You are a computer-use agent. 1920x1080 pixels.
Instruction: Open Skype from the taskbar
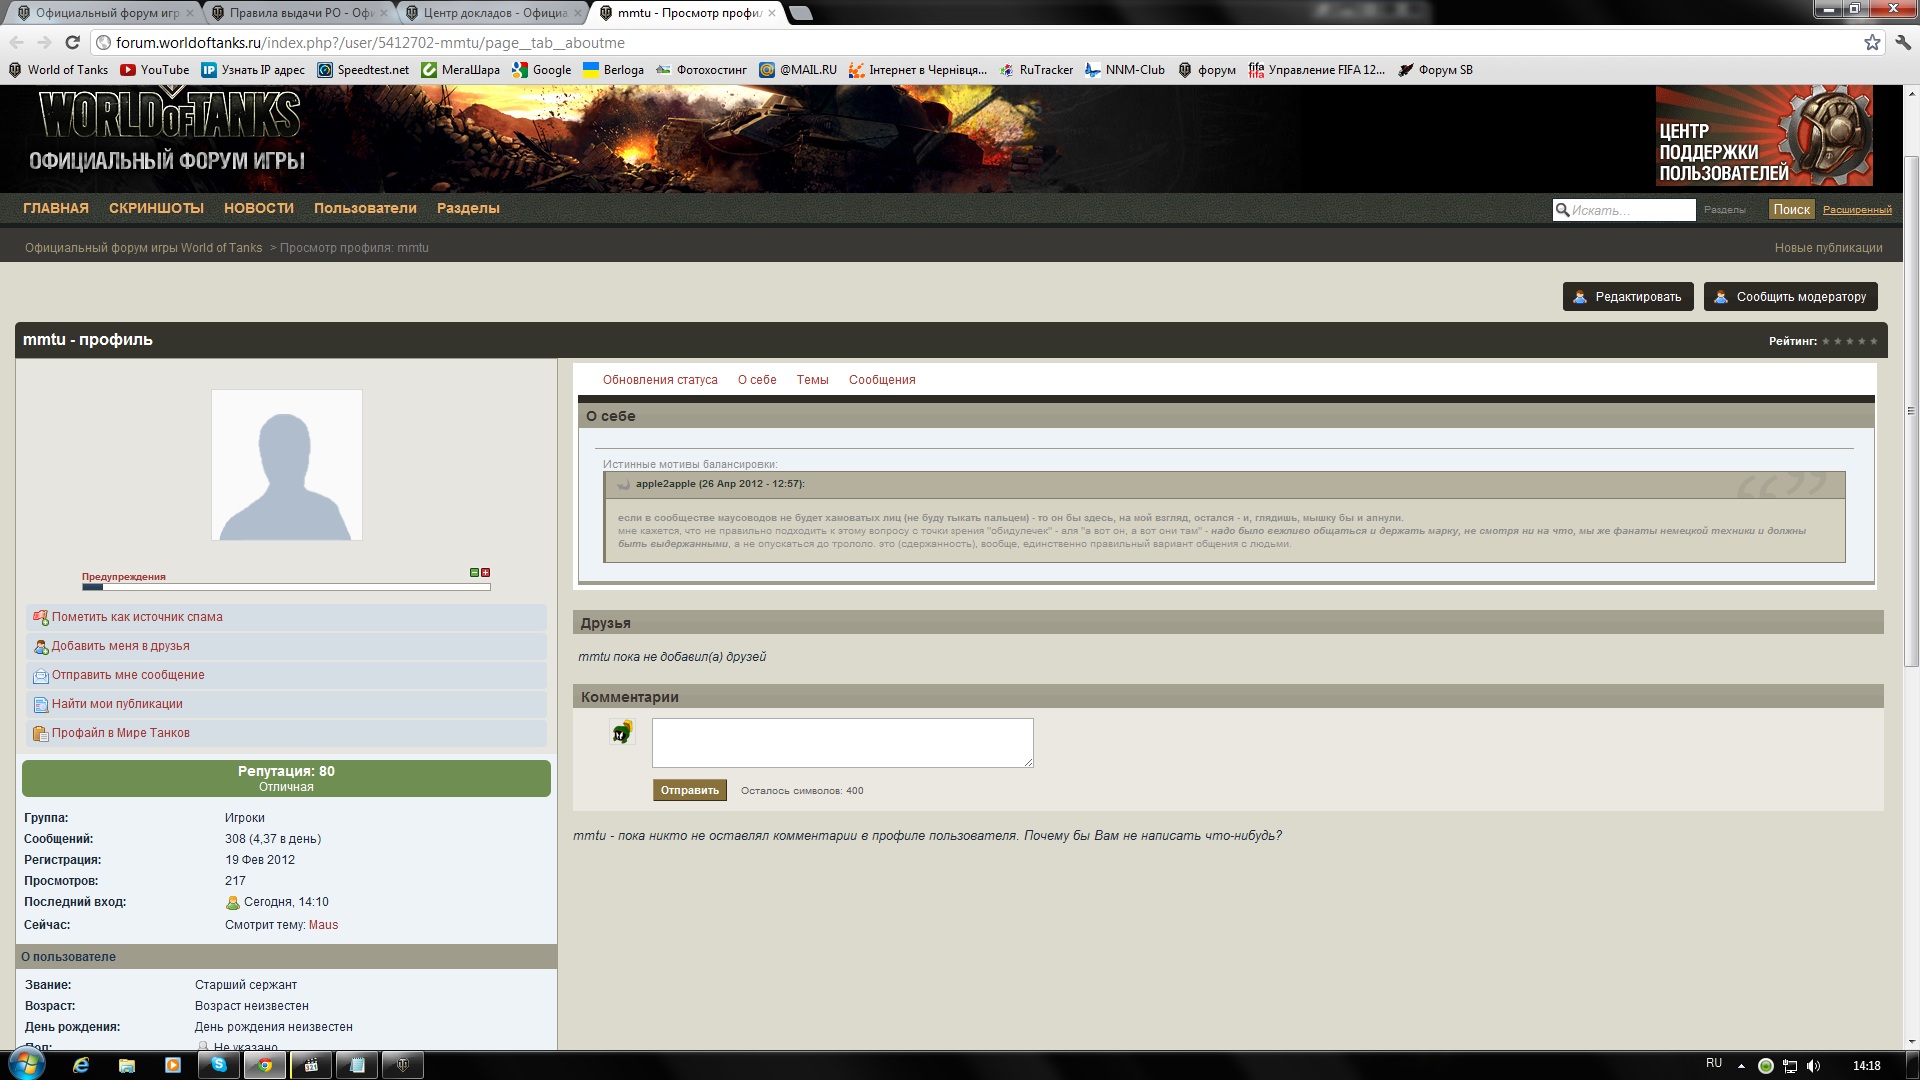click(219, 1065)
